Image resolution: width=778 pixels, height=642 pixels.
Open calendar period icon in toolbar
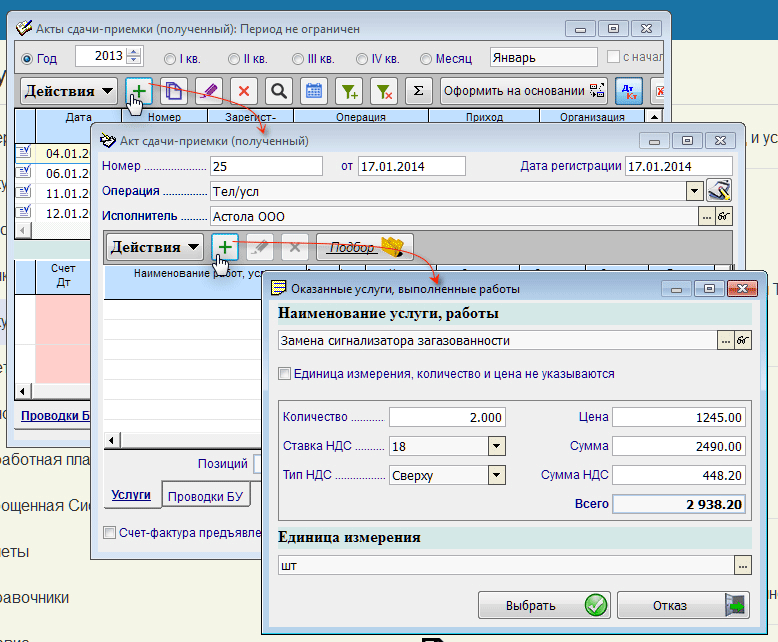tap(314, 91)
